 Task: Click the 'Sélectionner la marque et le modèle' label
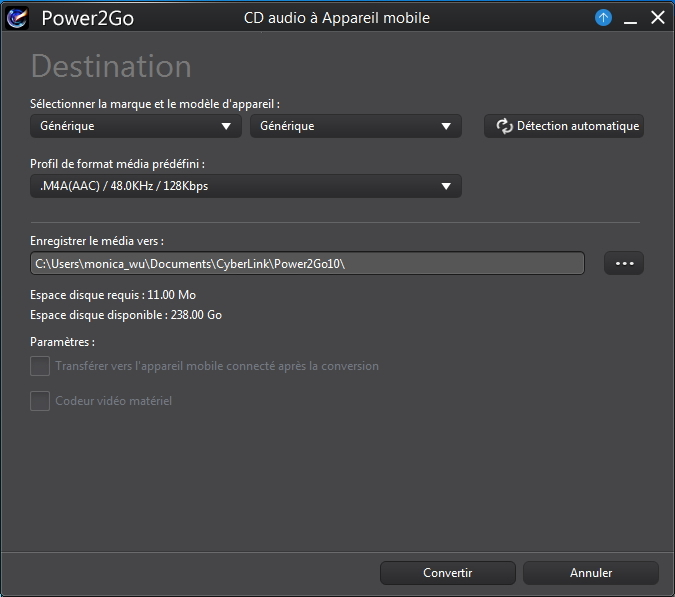pyautogui.click(x=155, y=104)
